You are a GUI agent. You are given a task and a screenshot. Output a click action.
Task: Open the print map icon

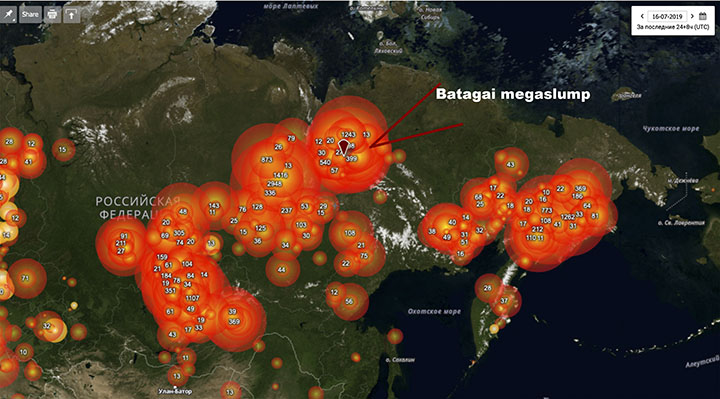(x=52, y=14)
